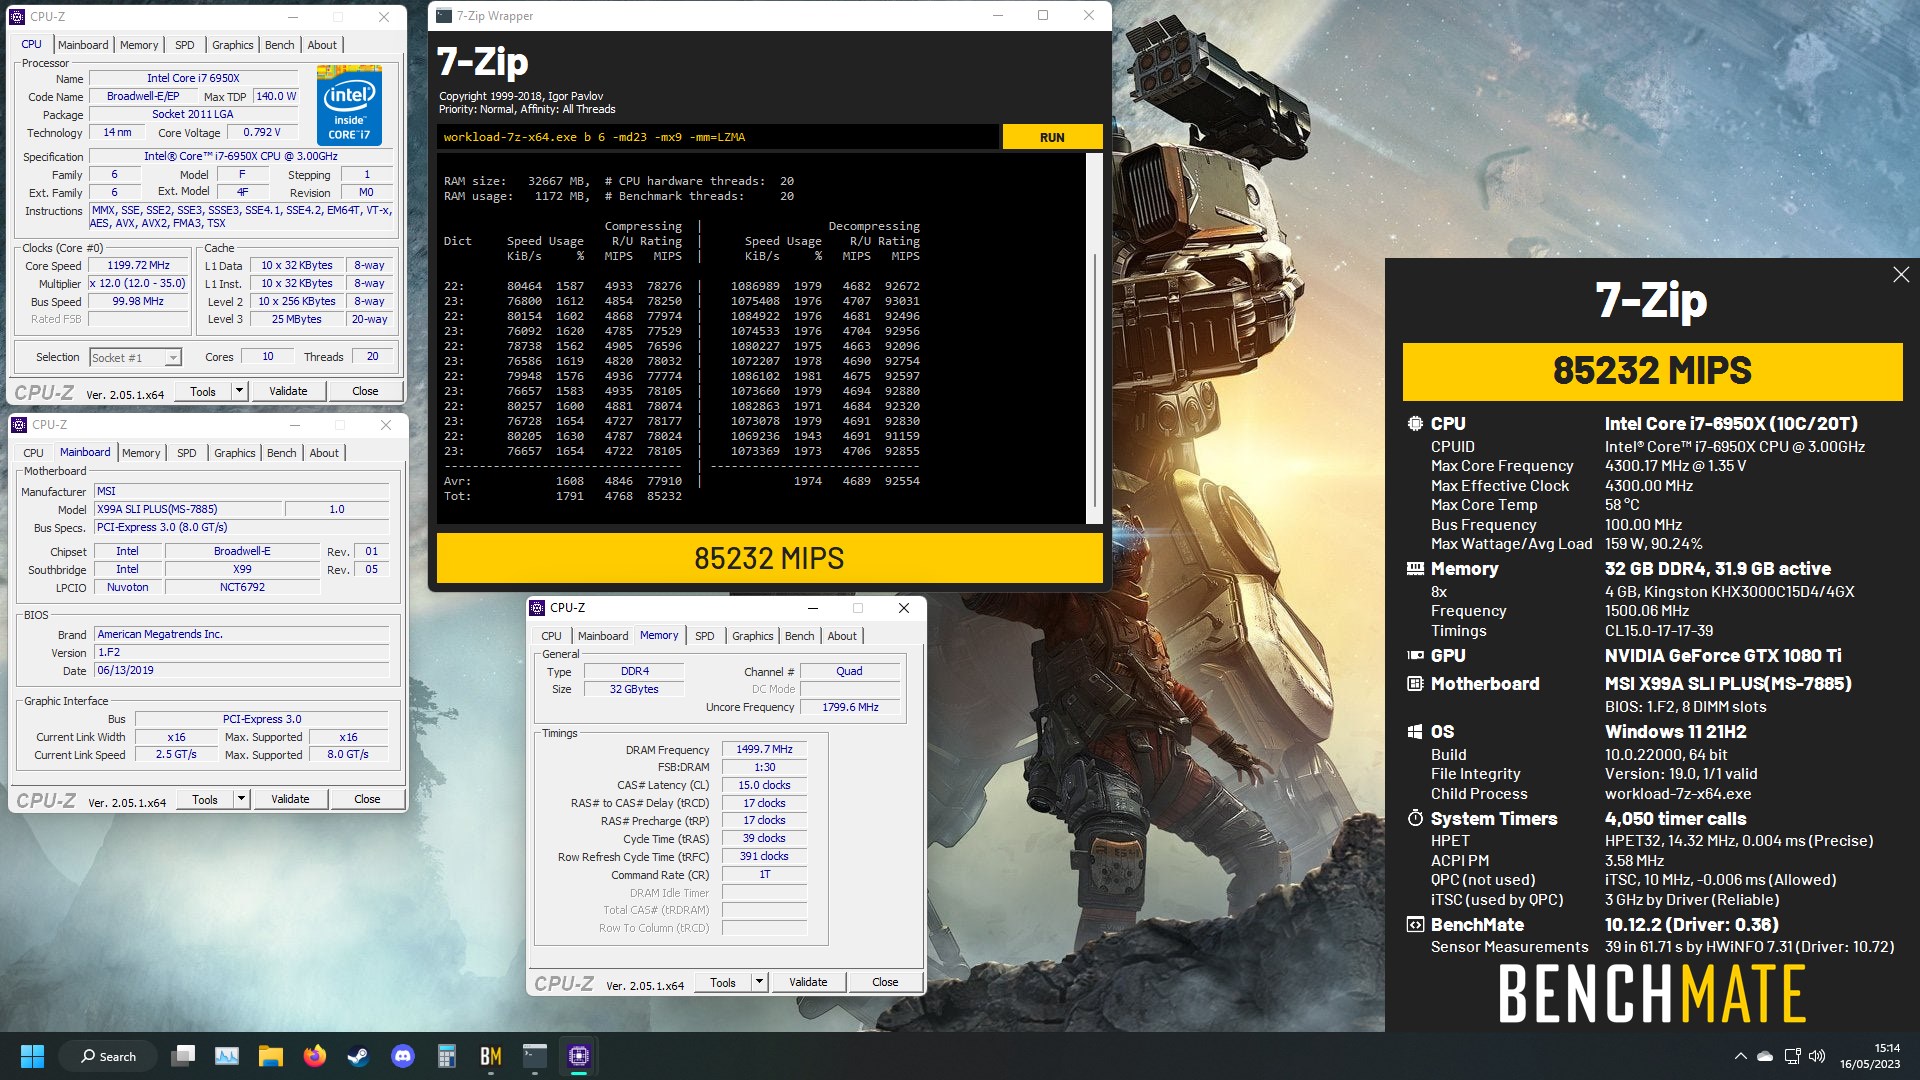Viewport: 1920px width, 1080px height.
Task: Click the Core Speed value 1199.72 MHz
Action: coord(139,266)
